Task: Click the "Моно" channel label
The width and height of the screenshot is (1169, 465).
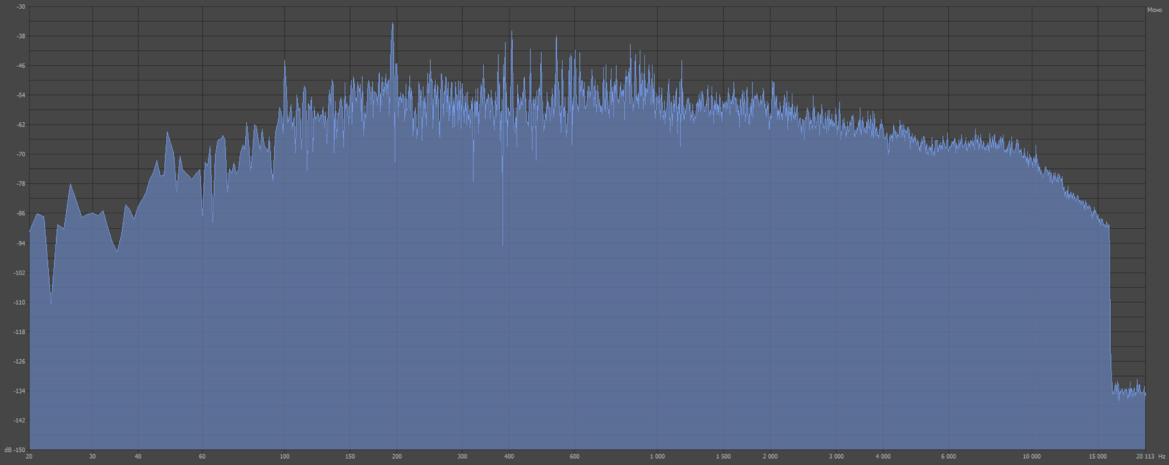Action: pos(1154,10)
